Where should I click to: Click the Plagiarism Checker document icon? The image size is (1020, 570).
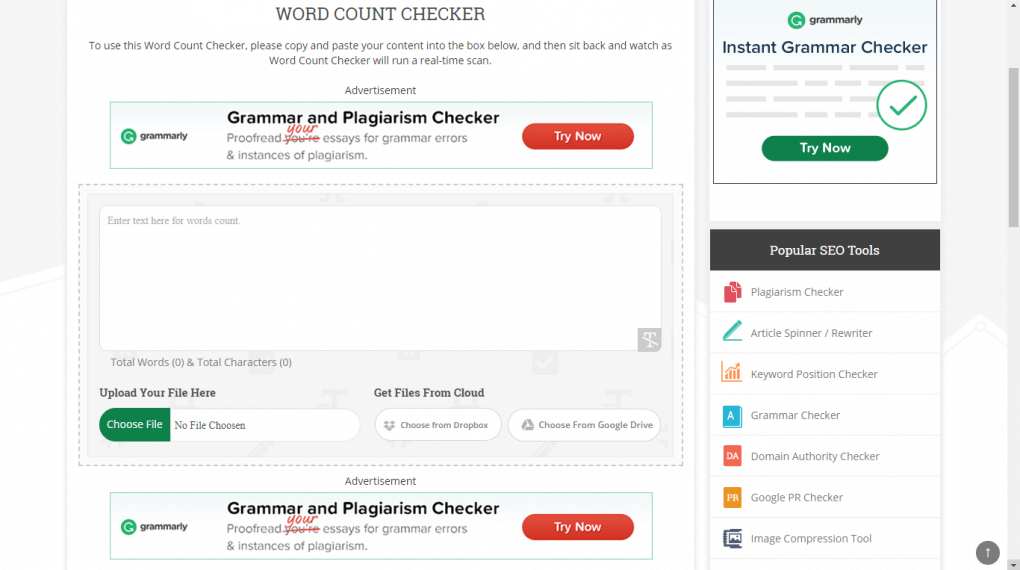pos(732,292)
